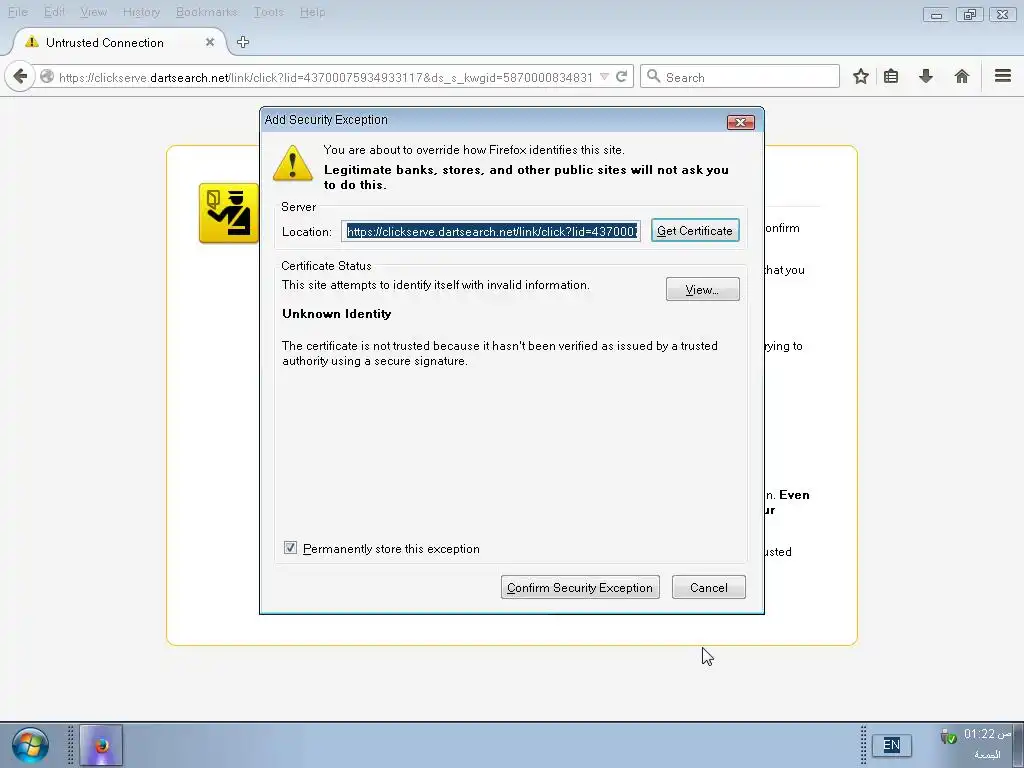
Task: Reload the page with the refresh icon
Action: [x=622, y=77]
